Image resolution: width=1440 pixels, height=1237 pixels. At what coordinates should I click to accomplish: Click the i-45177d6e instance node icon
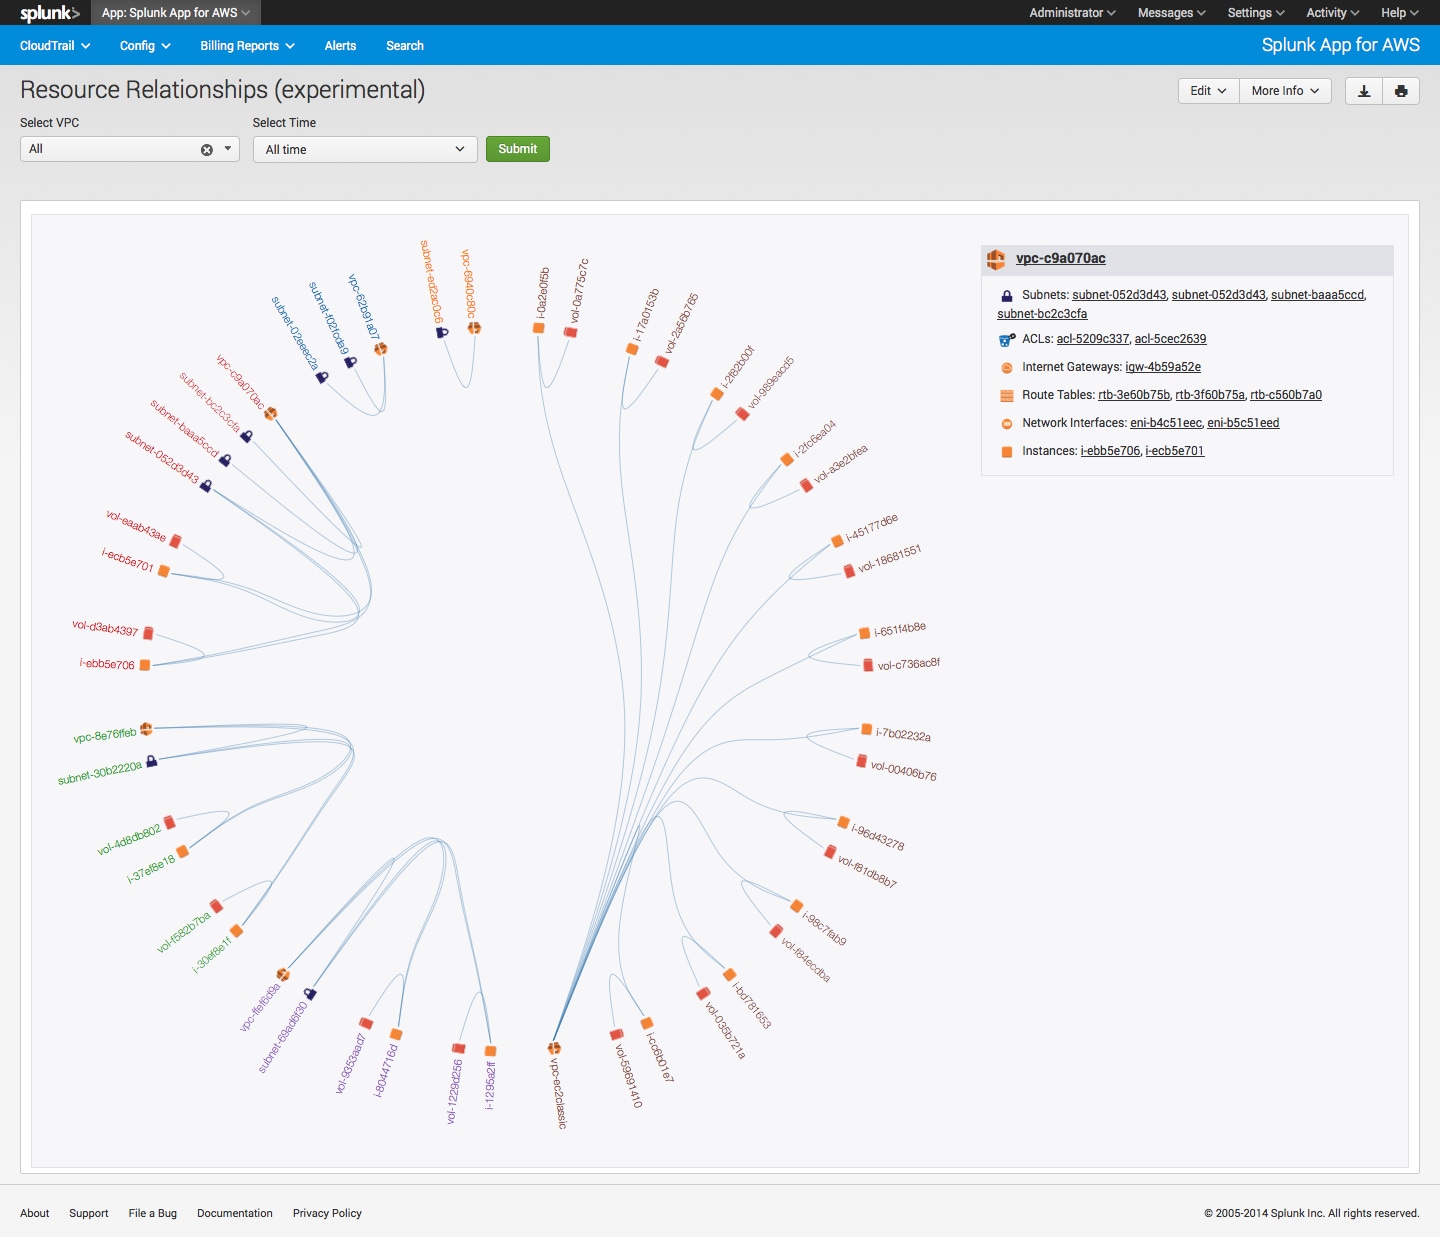[838, 541]
